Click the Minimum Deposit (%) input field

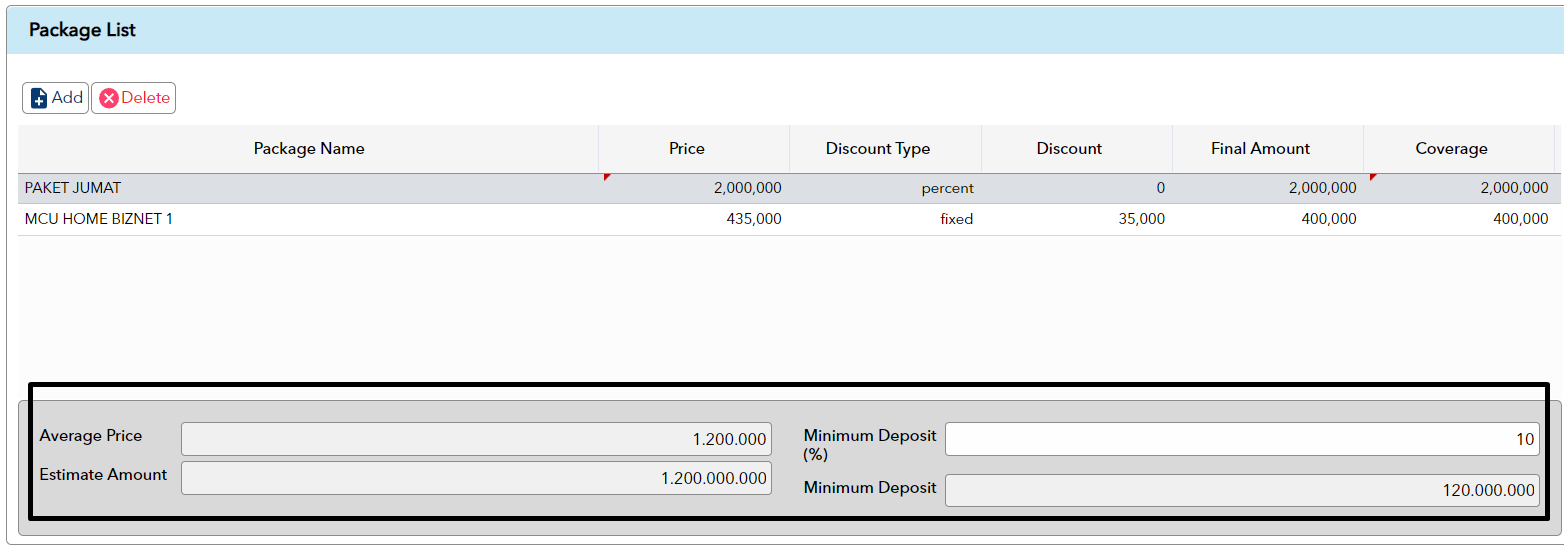(x=1242, y=439)
